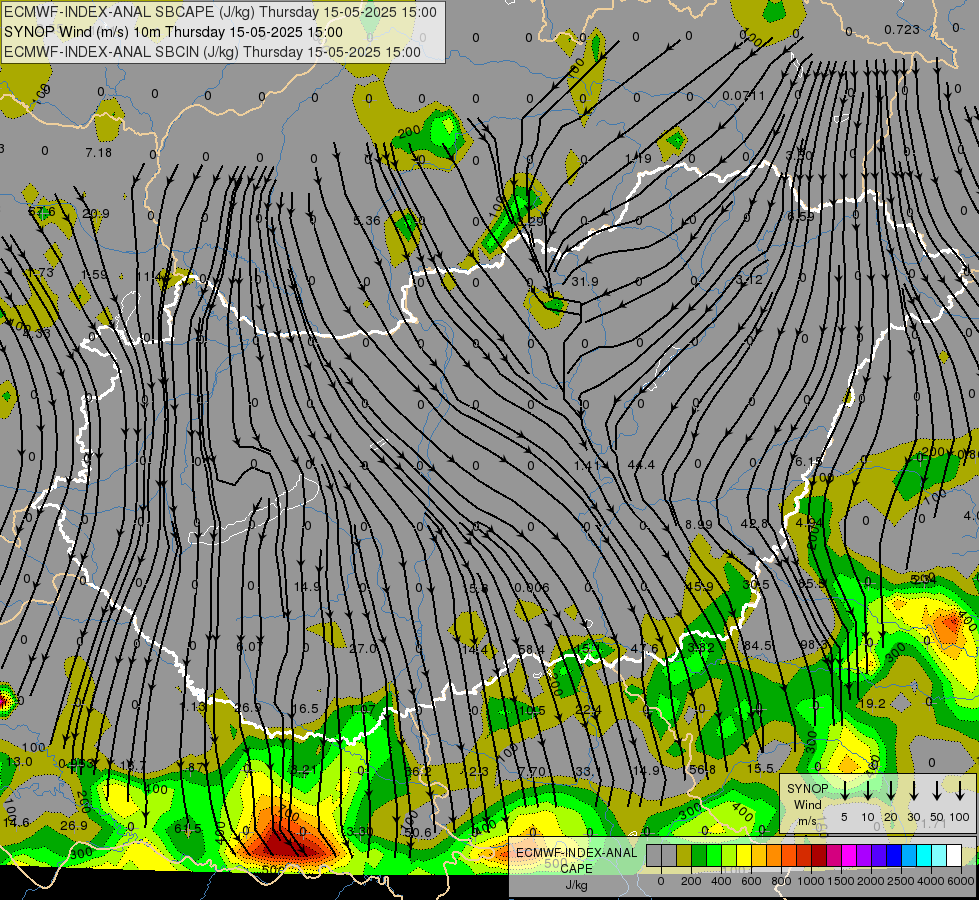This screenshot has height=900, width=979.
Task: Click the 1.19 value on the map
Action: [638, 159]
